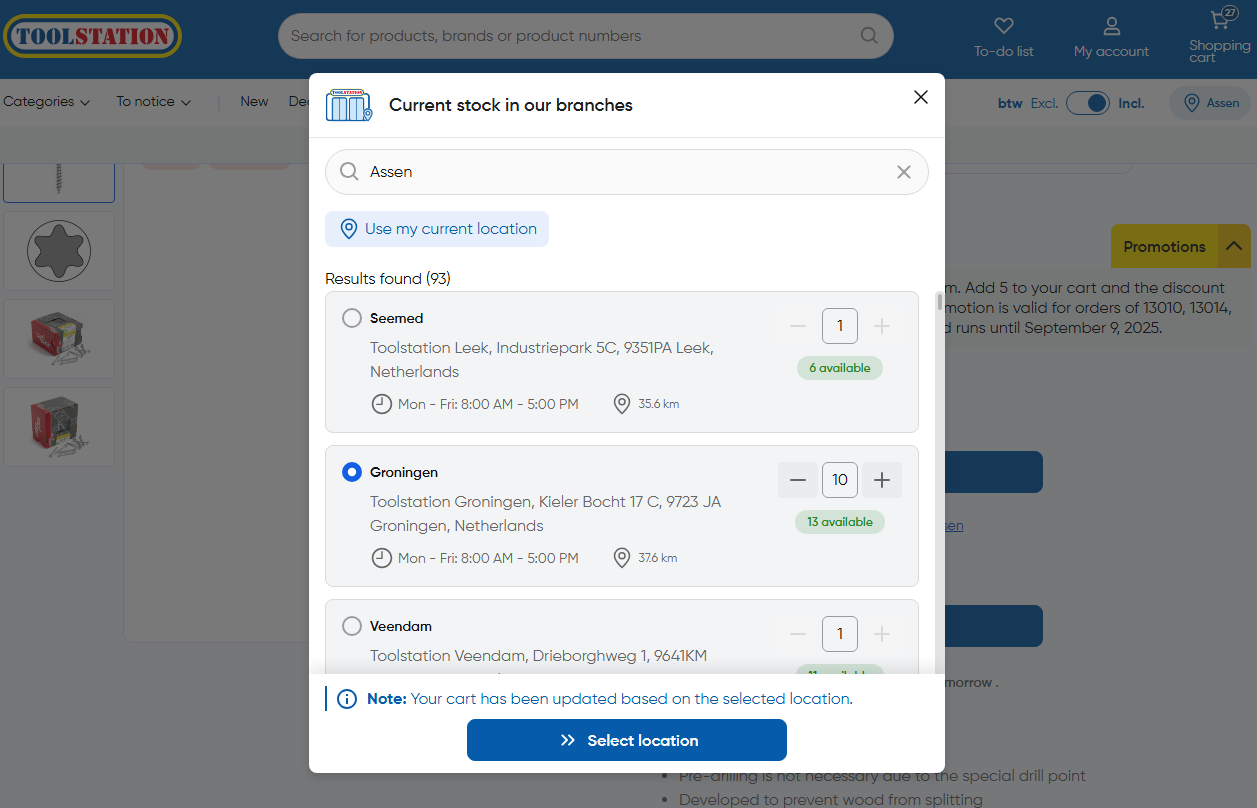Click the search magnifier icon in header
Screen dimensions: 1257x808
pos(869,36)
